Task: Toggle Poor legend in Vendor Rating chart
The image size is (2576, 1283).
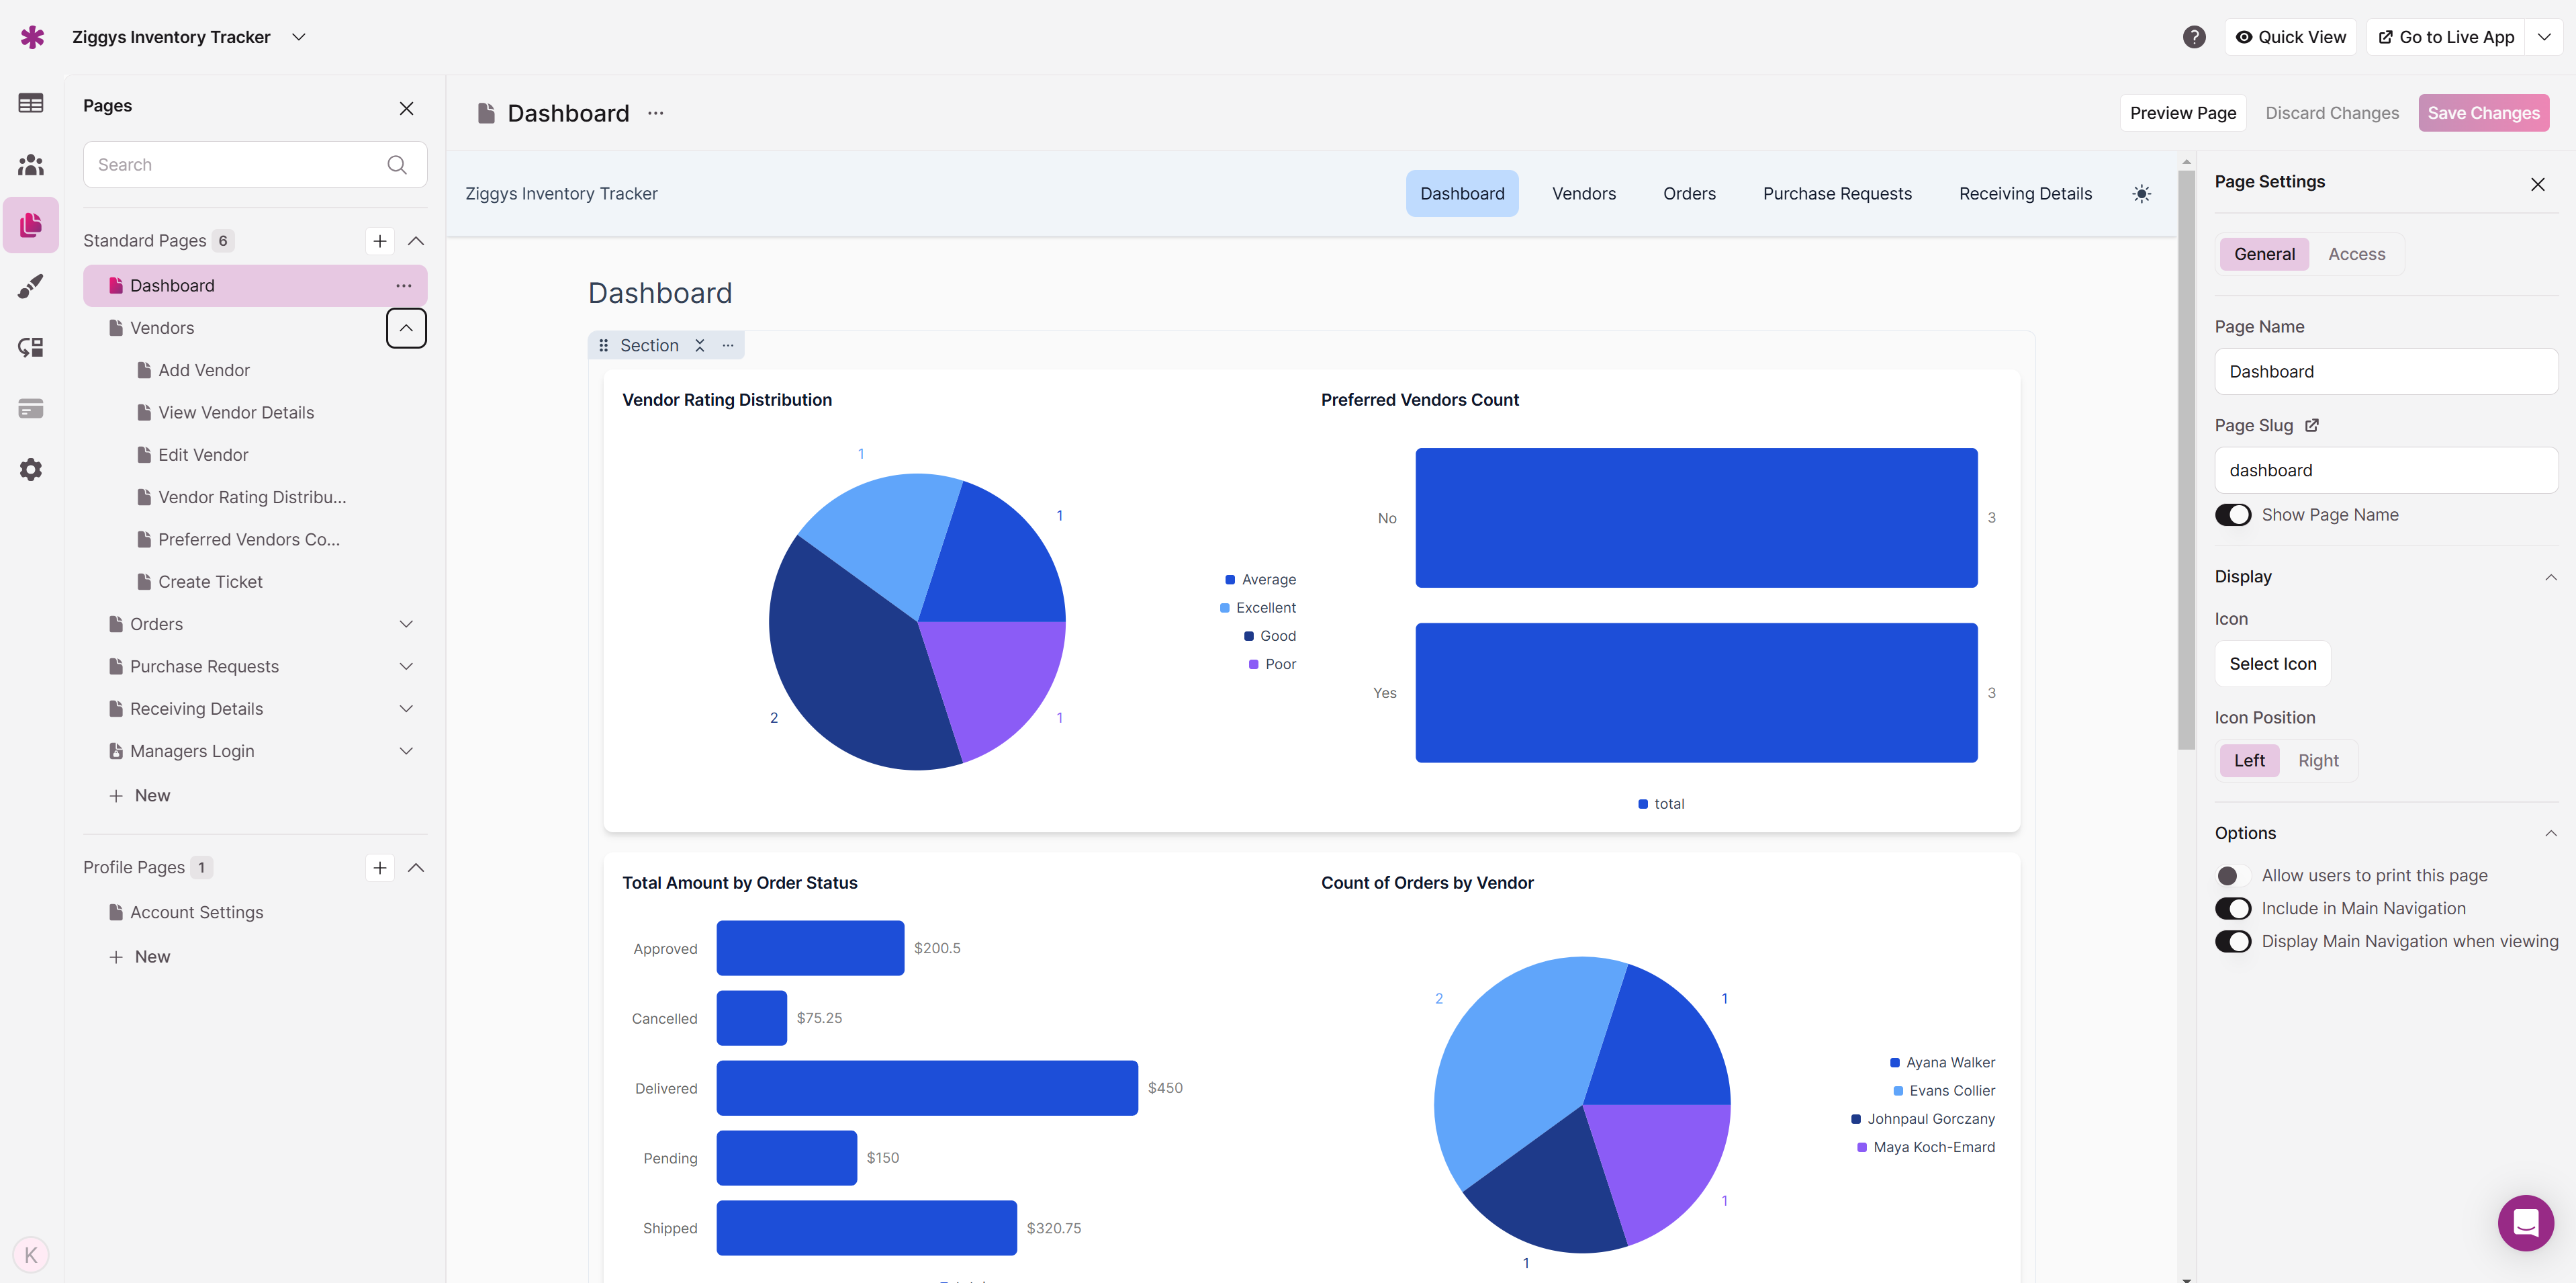Action: (1272, 664)
